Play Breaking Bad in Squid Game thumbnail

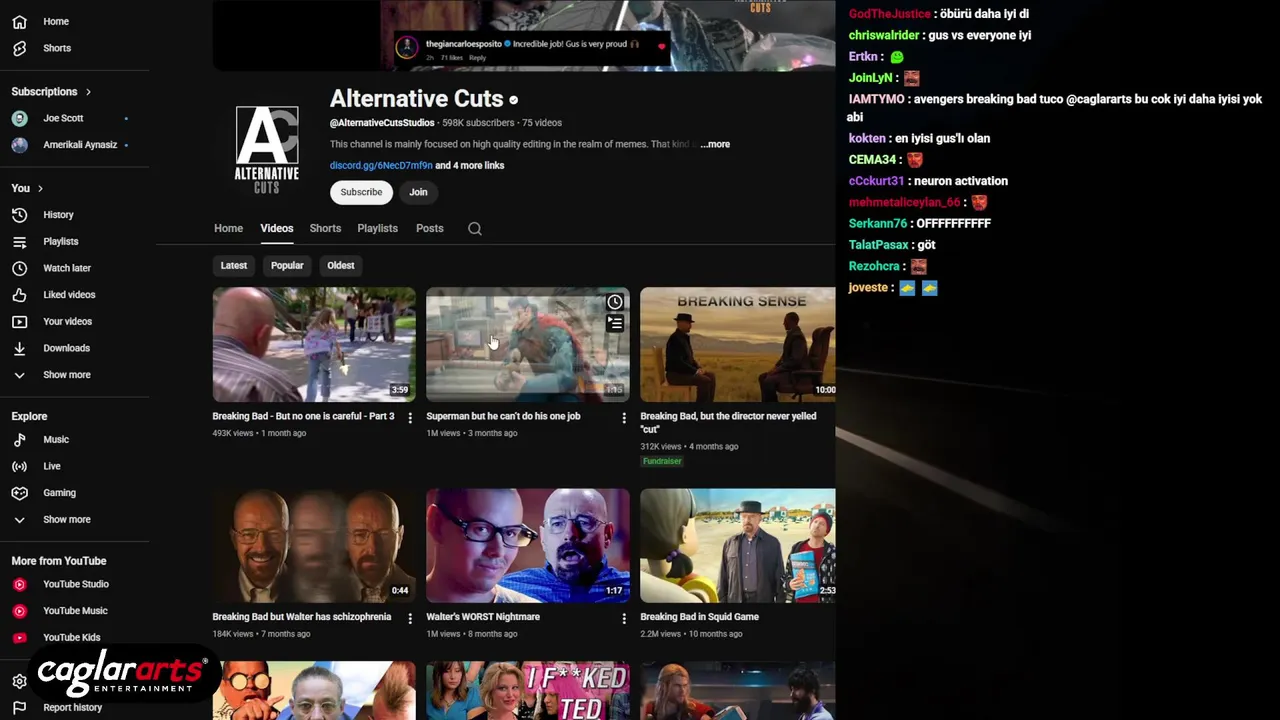[x=738, y=546]
